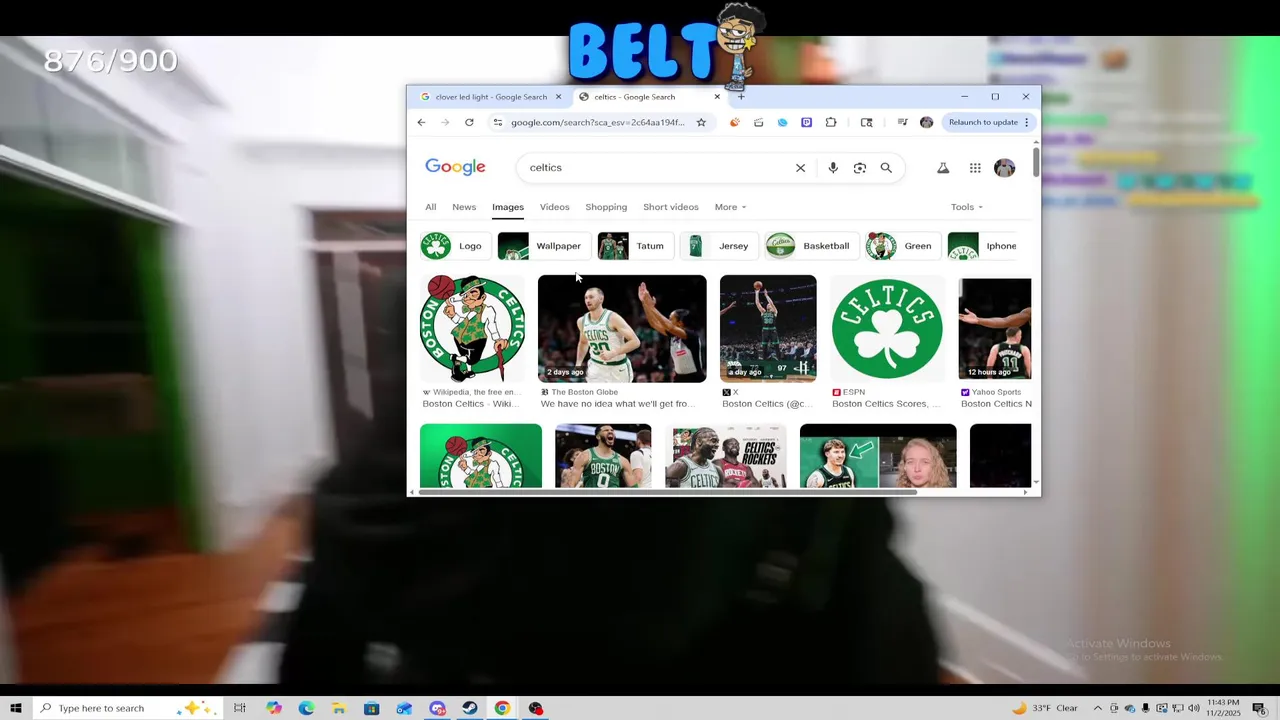Clear the celtics search query
Viewport: 1280px width, 720px height.
800,168
